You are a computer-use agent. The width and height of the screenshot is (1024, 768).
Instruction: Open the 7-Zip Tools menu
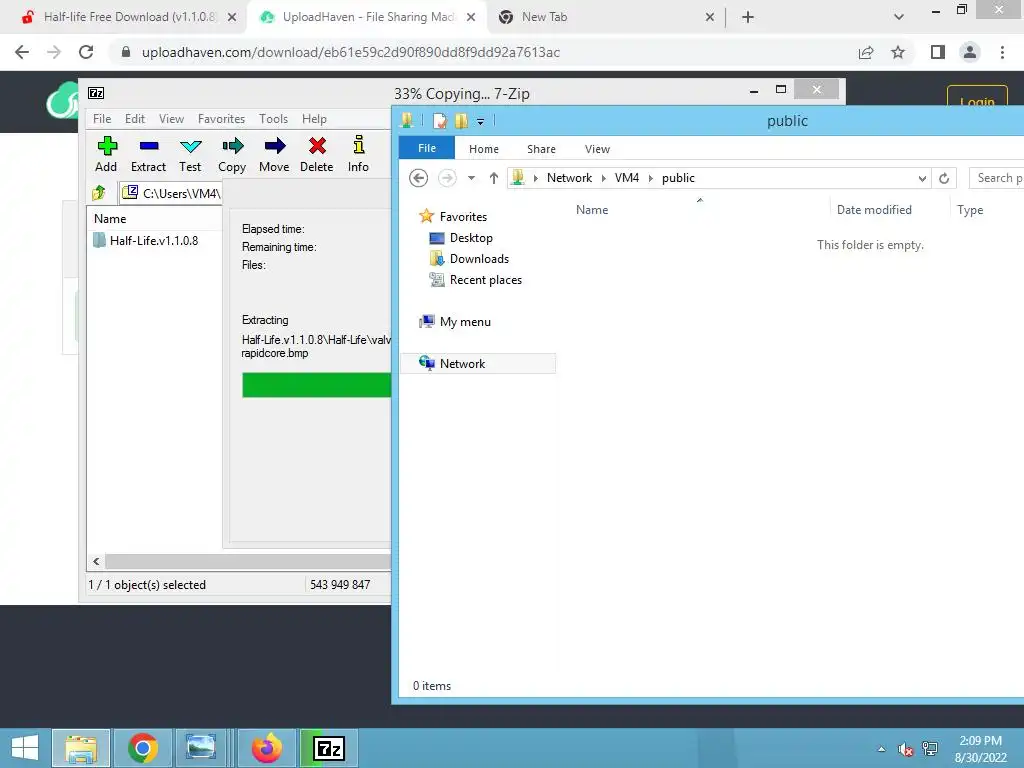[x=273, y=119]
